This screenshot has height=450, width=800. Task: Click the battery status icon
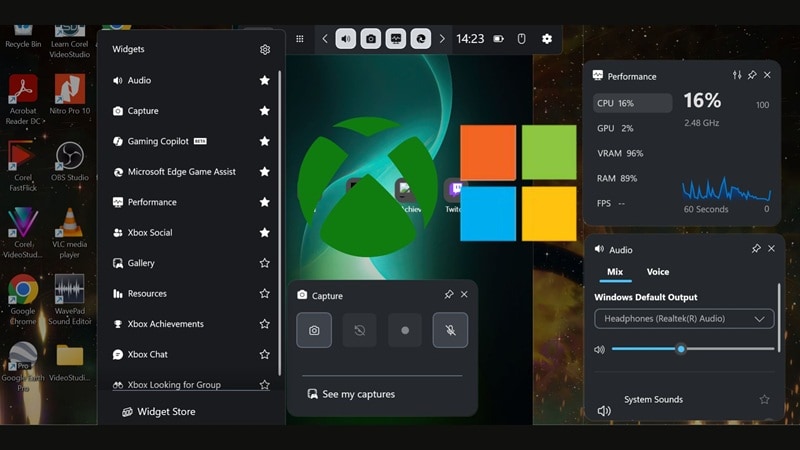point(498,39)
